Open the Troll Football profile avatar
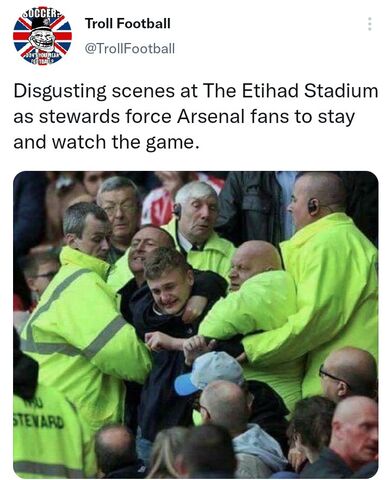This screenshot has height=480, width=391. click(42, 36)
